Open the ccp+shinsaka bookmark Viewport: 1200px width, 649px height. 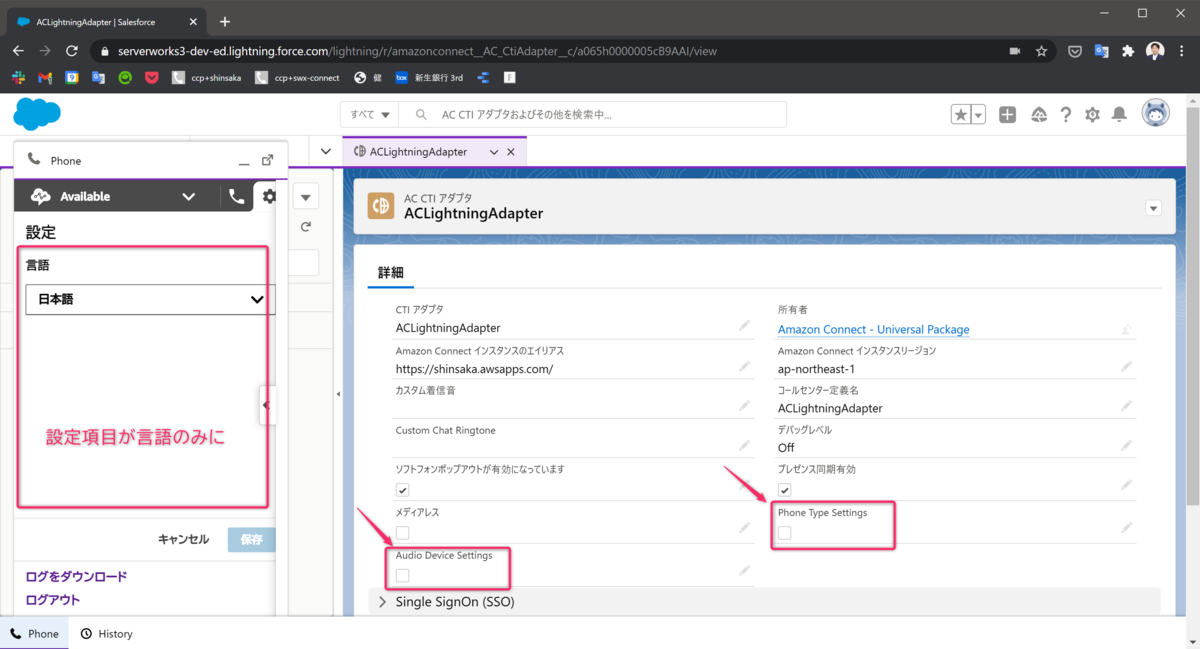[207, 77]
